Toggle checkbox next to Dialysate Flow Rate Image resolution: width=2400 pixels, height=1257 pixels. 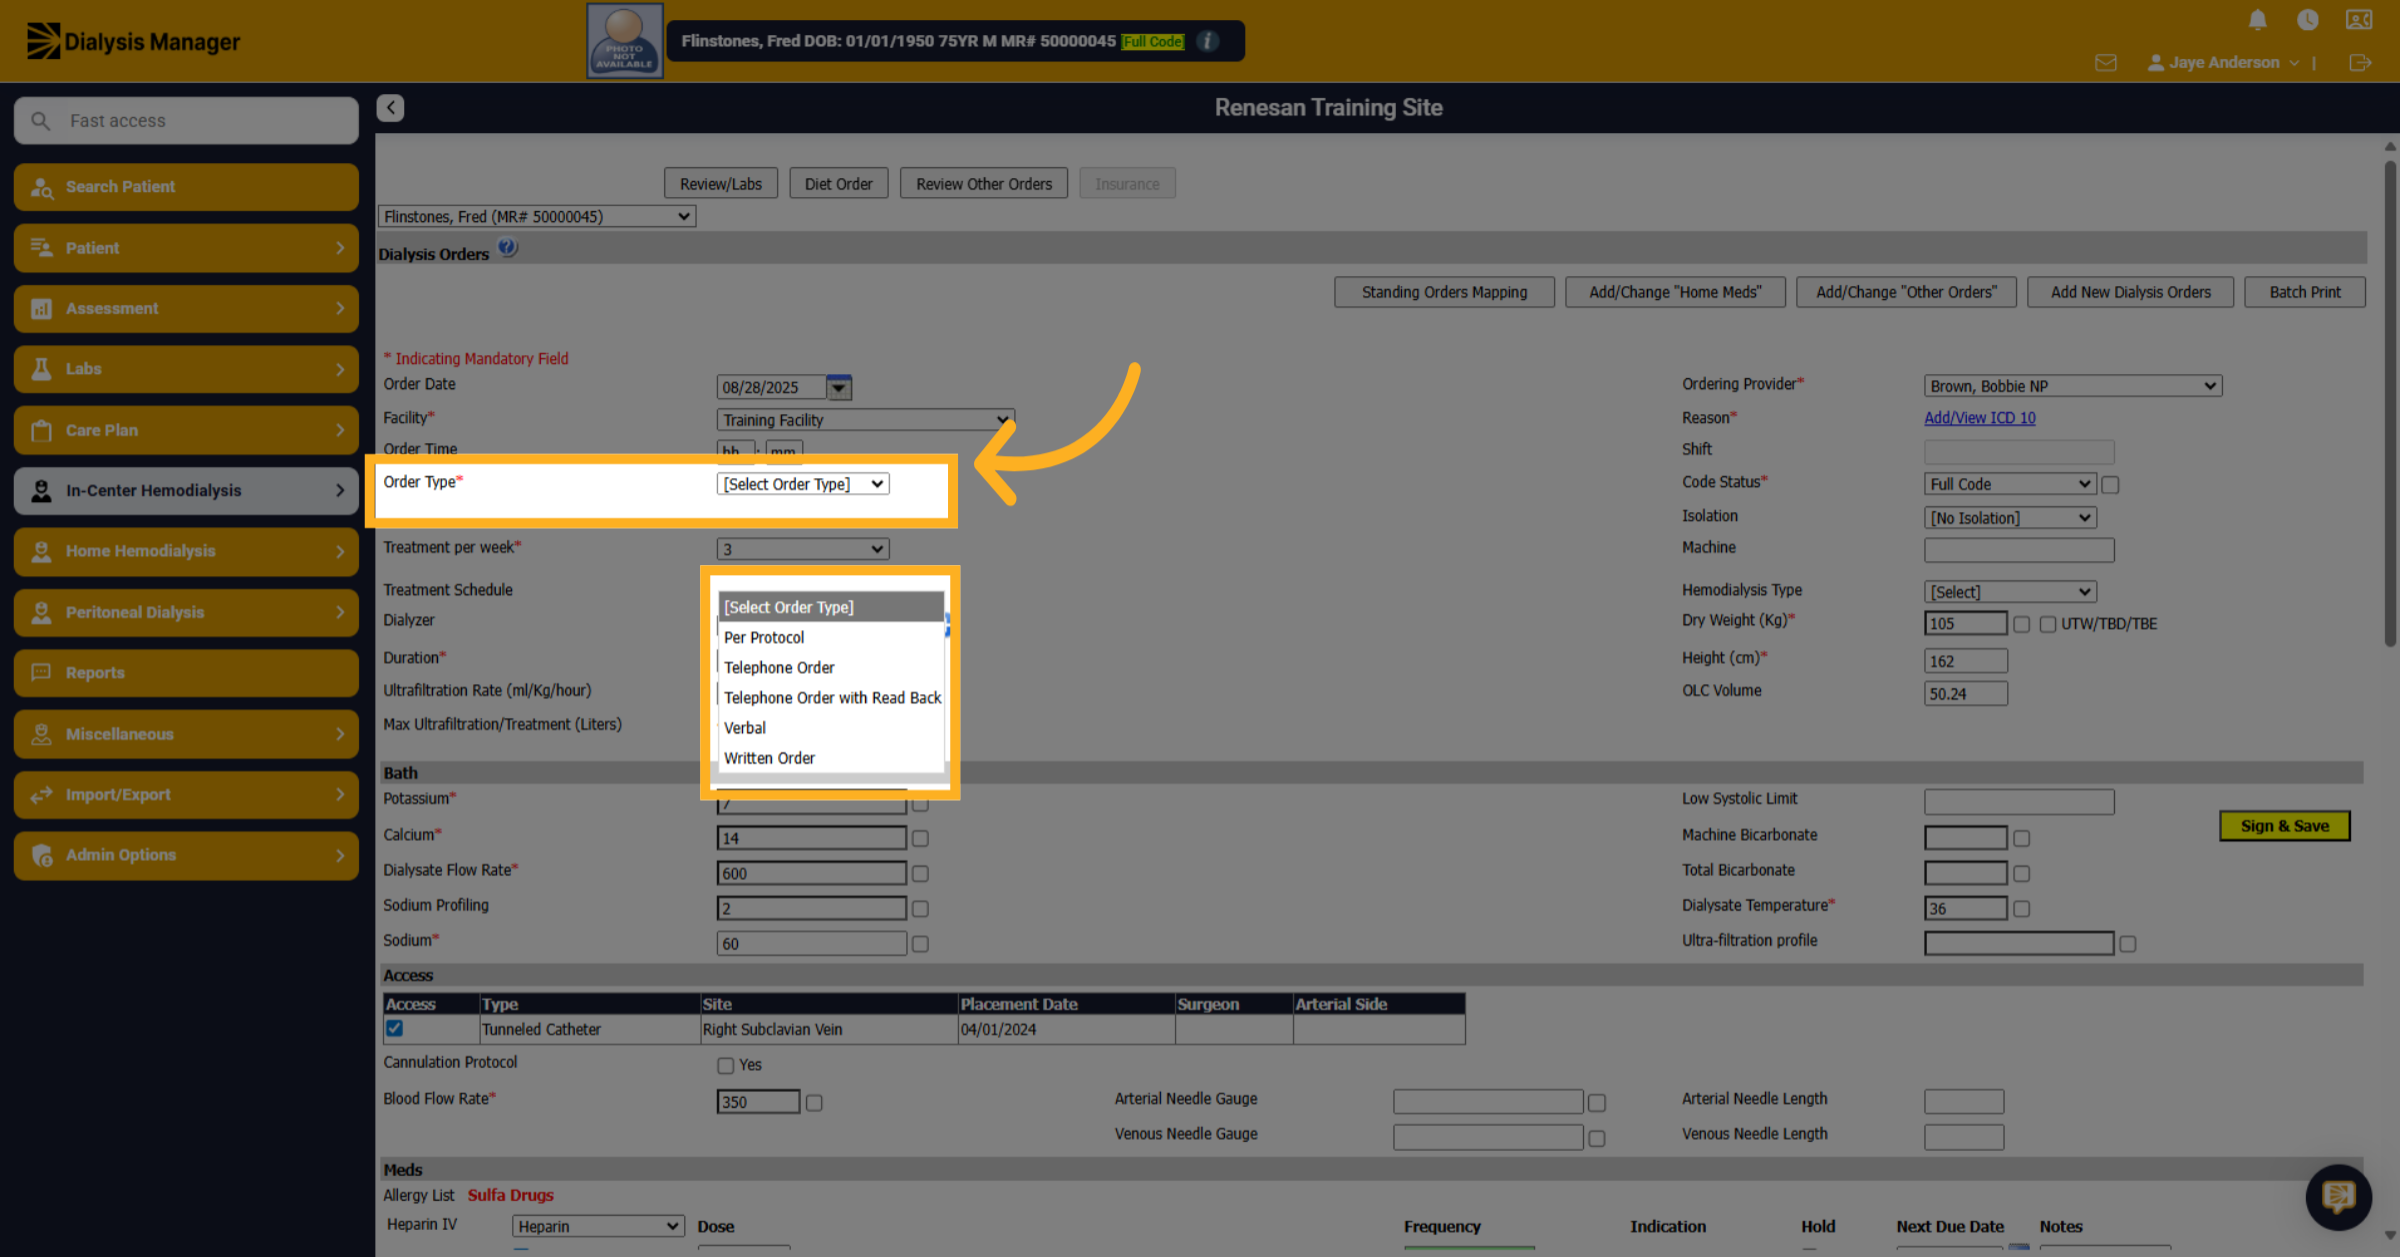[920, 874]
